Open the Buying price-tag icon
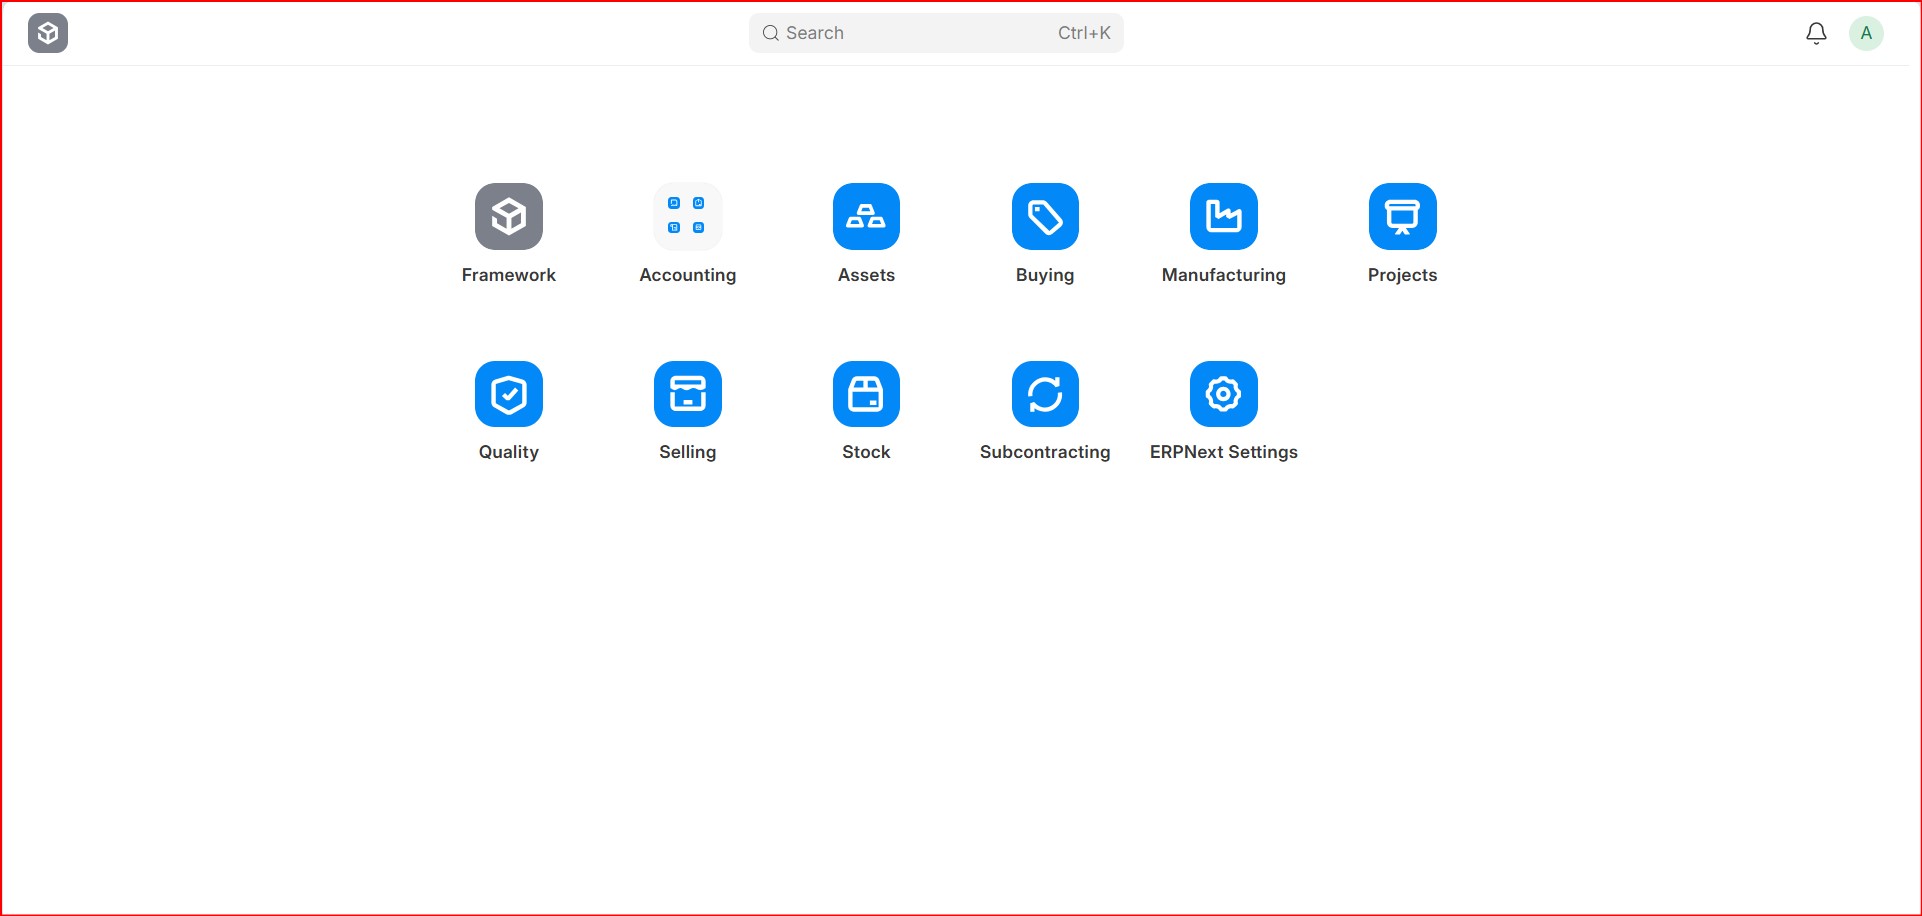This screenshot has height=916, width=1922. coord(1045,216)
